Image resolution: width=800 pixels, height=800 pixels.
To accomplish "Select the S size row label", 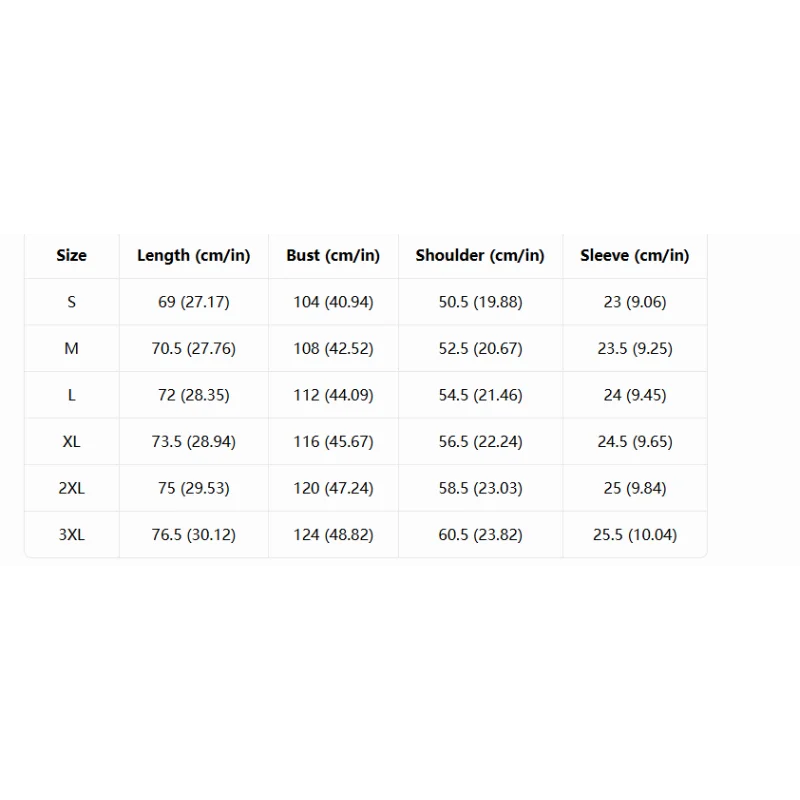I will point(71,302).
